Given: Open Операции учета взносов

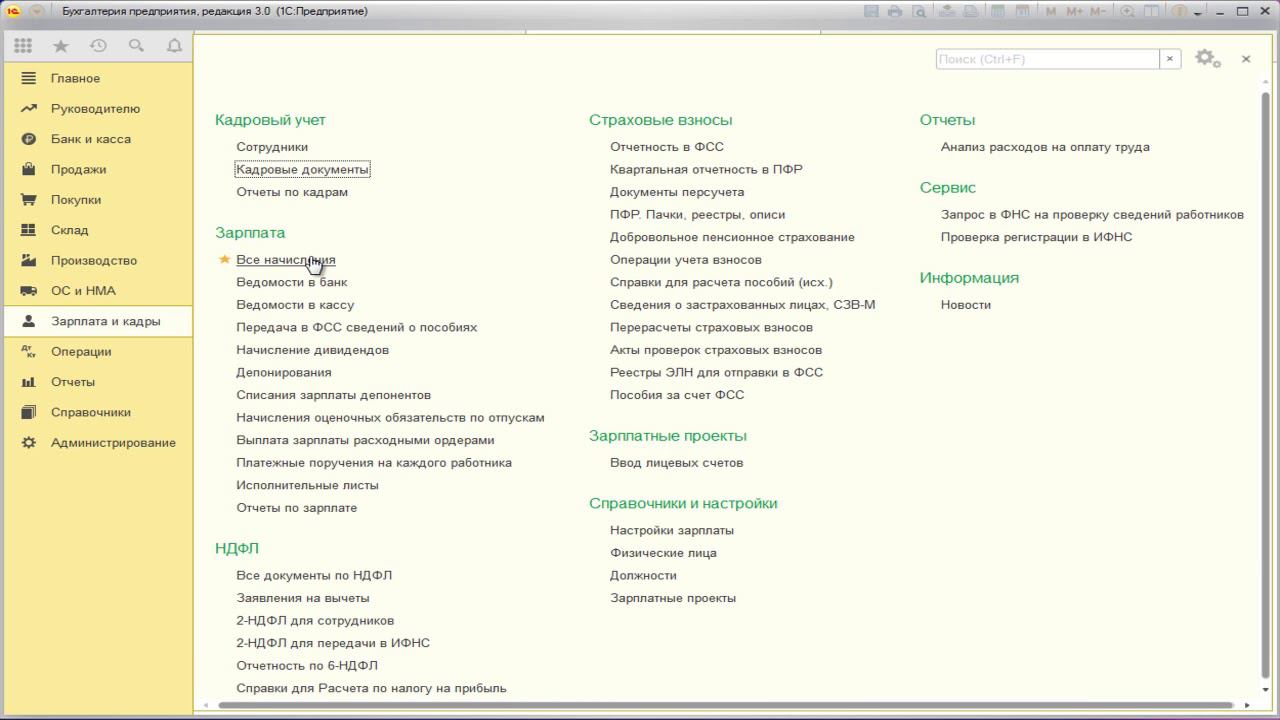Looking at the screenshot, I should click(686, 260).
